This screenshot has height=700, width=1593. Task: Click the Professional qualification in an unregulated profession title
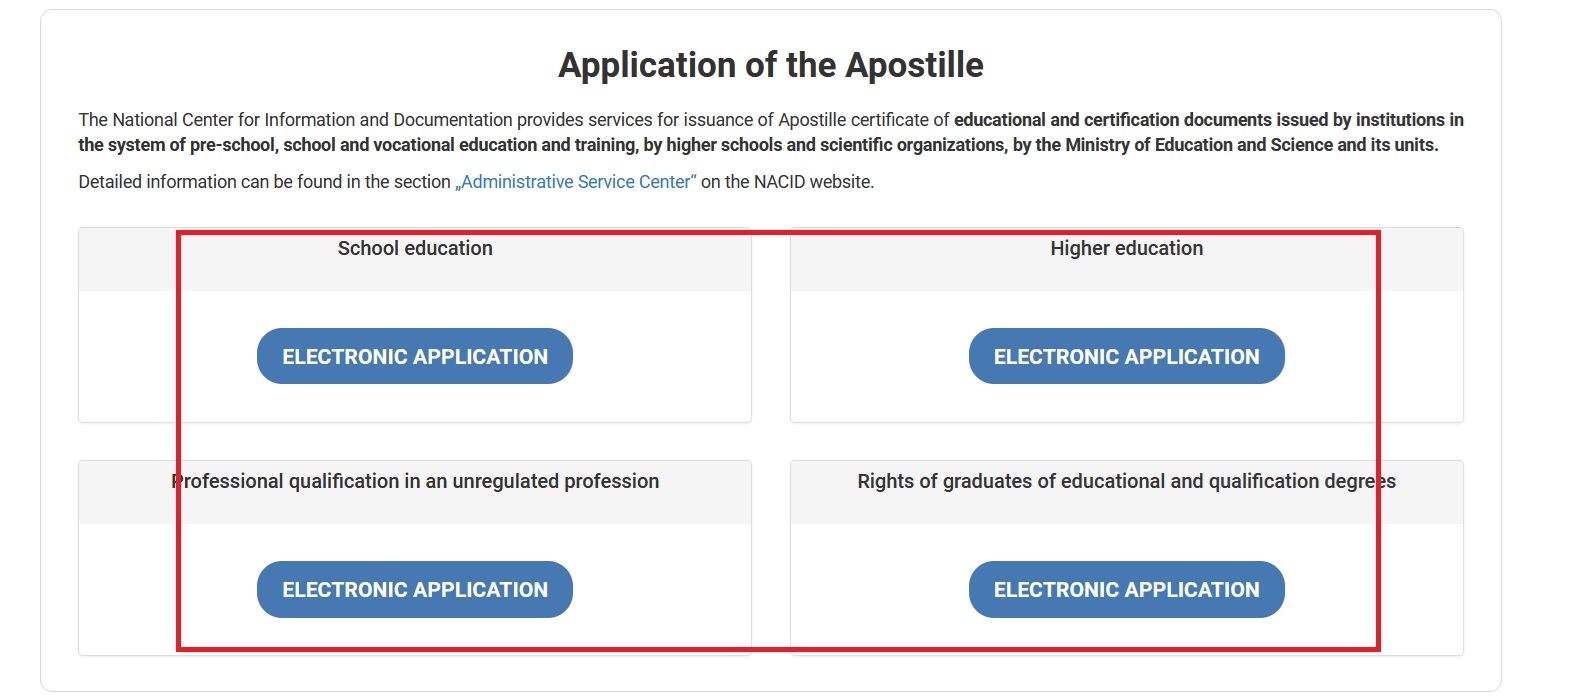[415, 482]
